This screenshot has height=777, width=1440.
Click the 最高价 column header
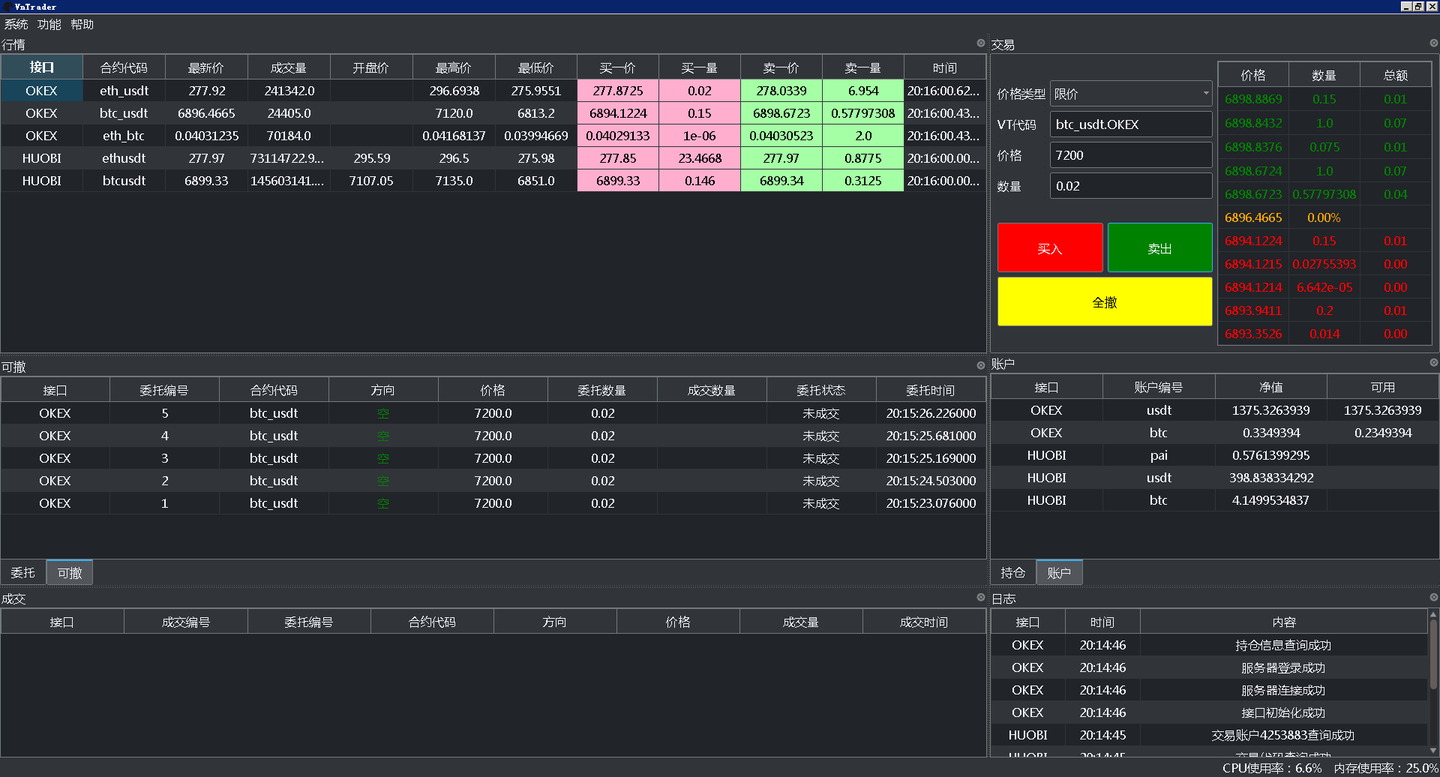(453, 68)
